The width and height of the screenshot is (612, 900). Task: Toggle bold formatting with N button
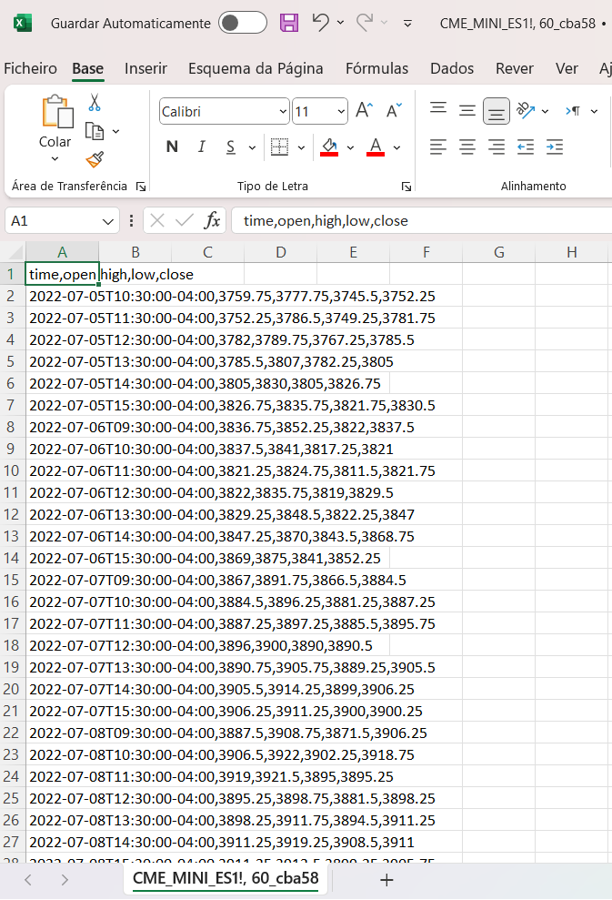coord(172,147)
